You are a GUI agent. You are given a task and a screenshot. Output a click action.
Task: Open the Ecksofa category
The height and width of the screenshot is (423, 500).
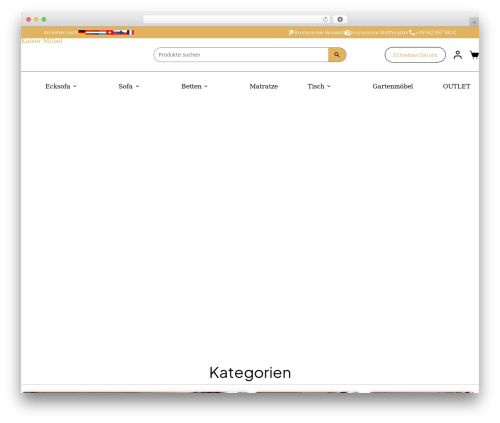58,86
